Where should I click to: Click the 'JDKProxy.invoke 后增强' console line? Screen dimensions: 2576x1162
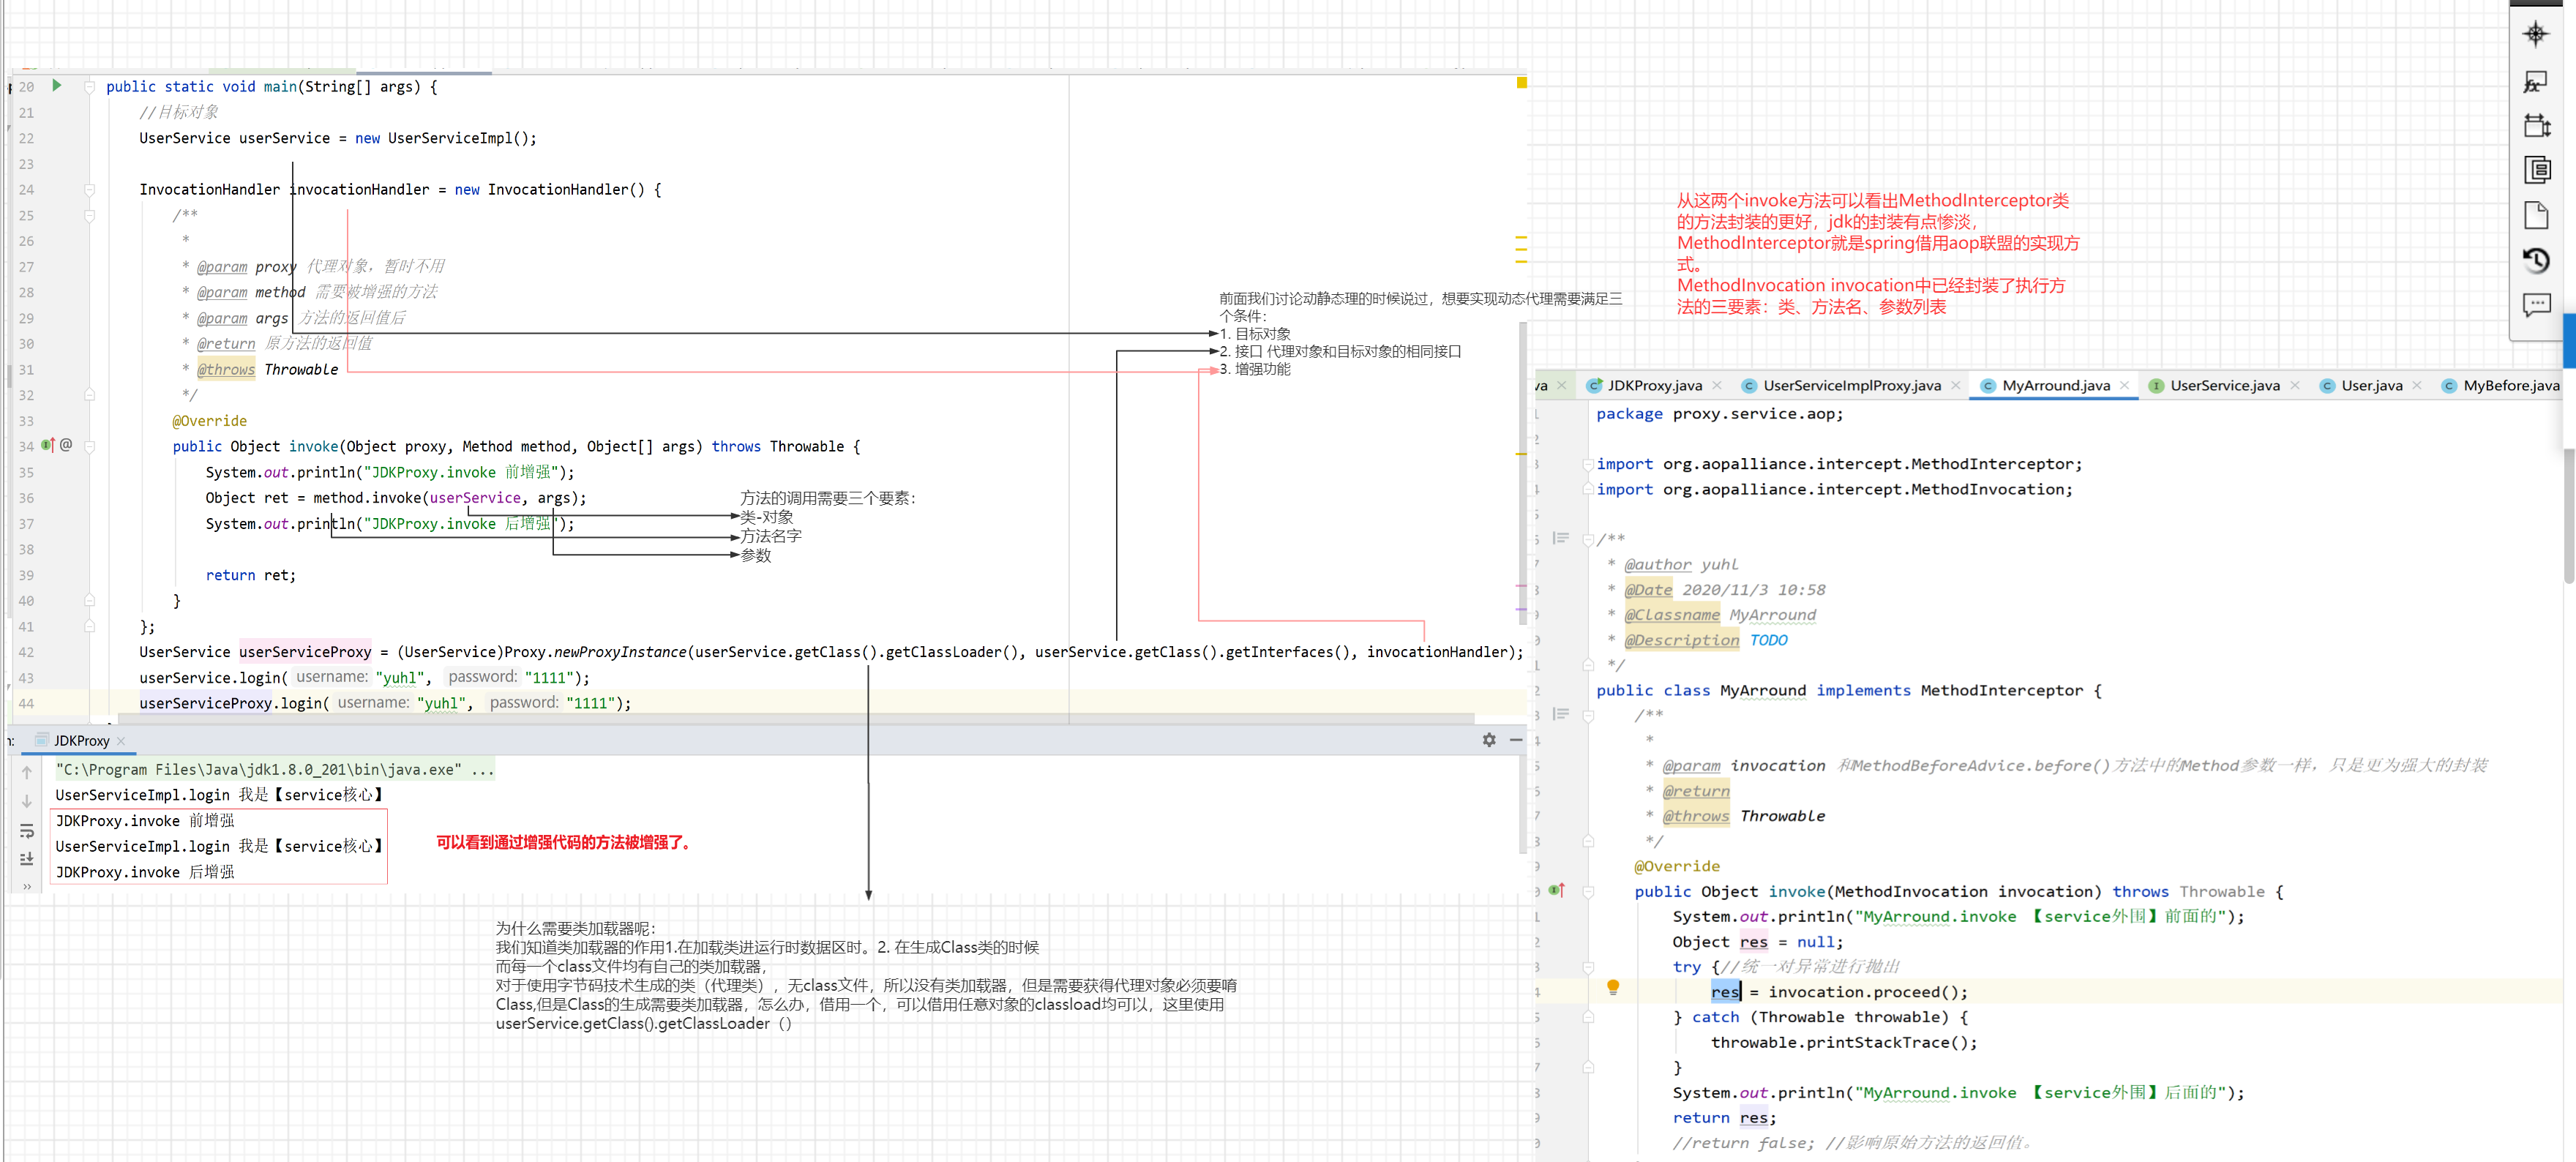click(x=145, y=872)
